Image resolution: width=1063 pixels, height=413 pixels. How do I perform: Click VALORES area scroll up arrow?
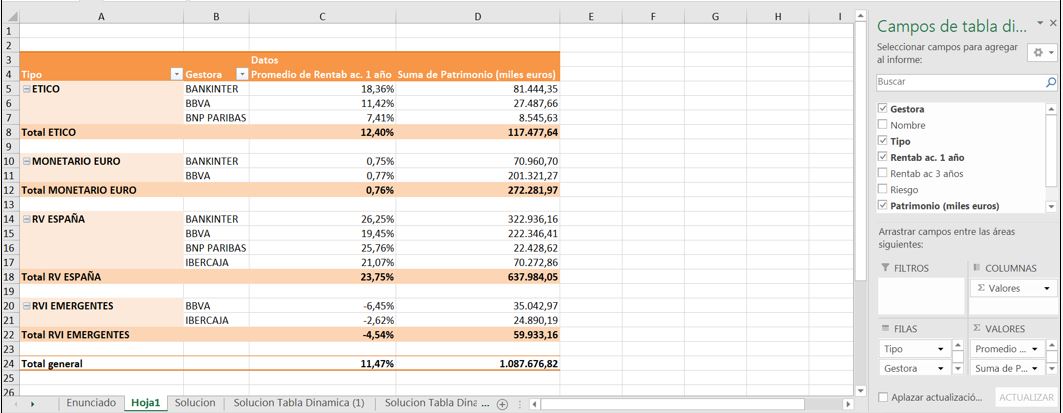1052,345
